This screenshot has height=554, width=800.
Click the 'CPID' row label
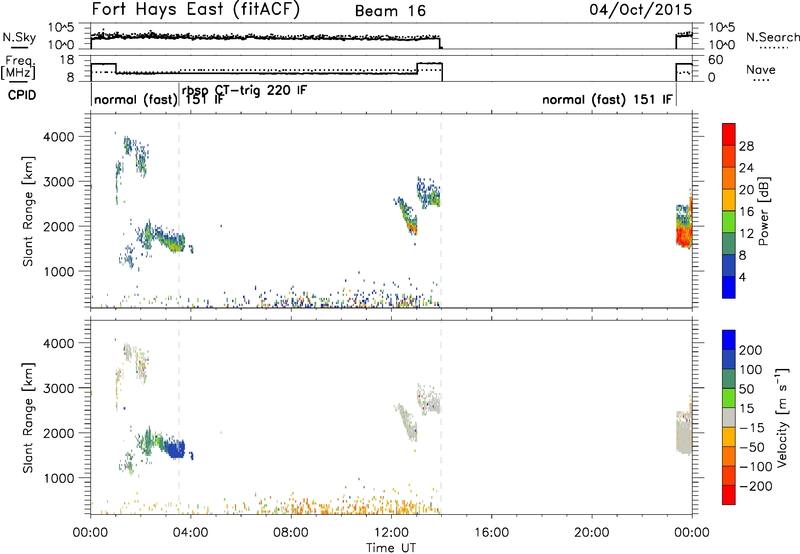[x=22, y=95]
